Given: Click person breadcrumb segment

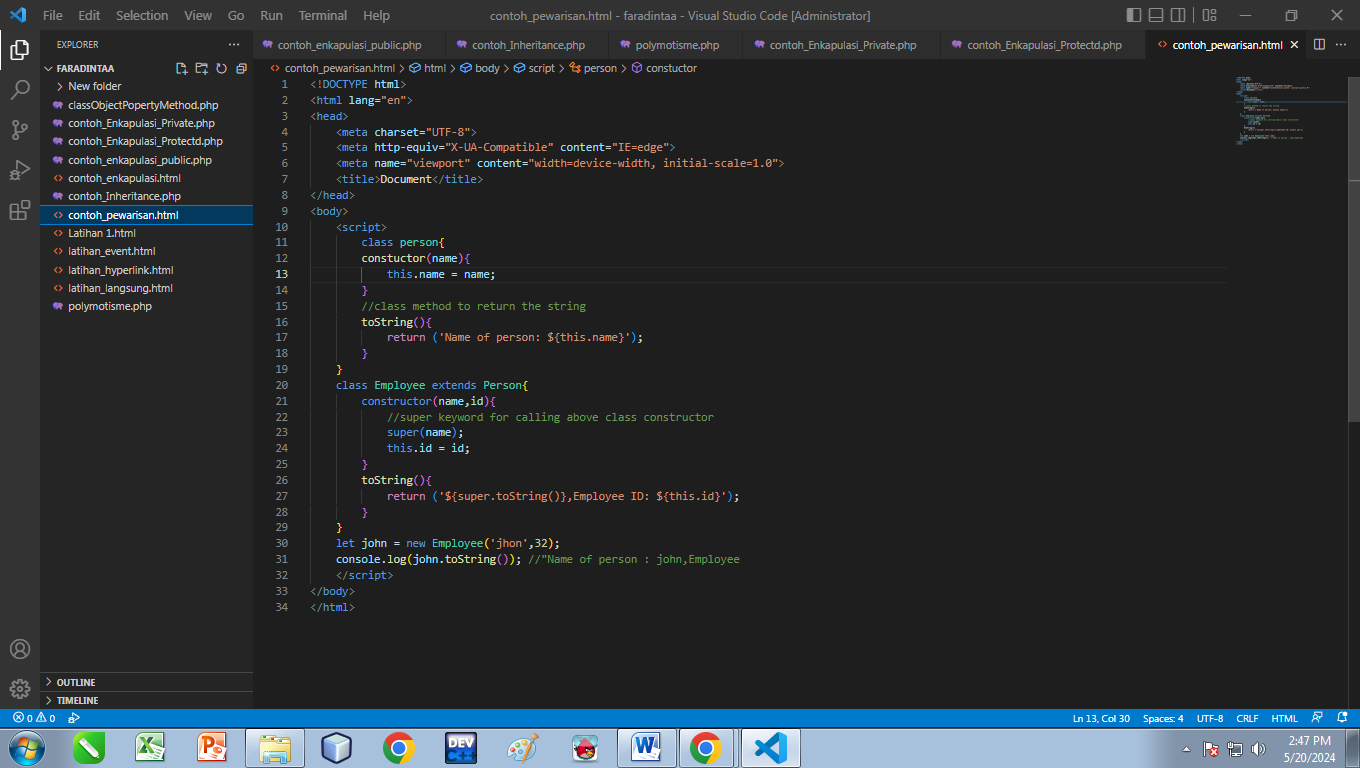Looking at the screenshot, I should [x=593, y=68].
